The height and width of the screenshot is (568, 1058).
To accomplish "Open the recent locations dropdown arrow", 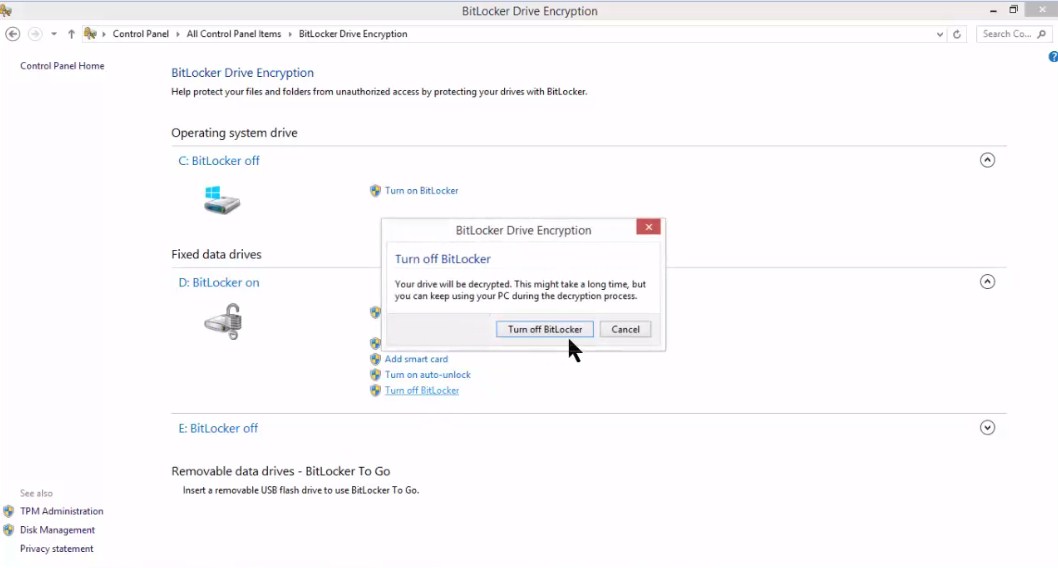I will tap(54, 34).
